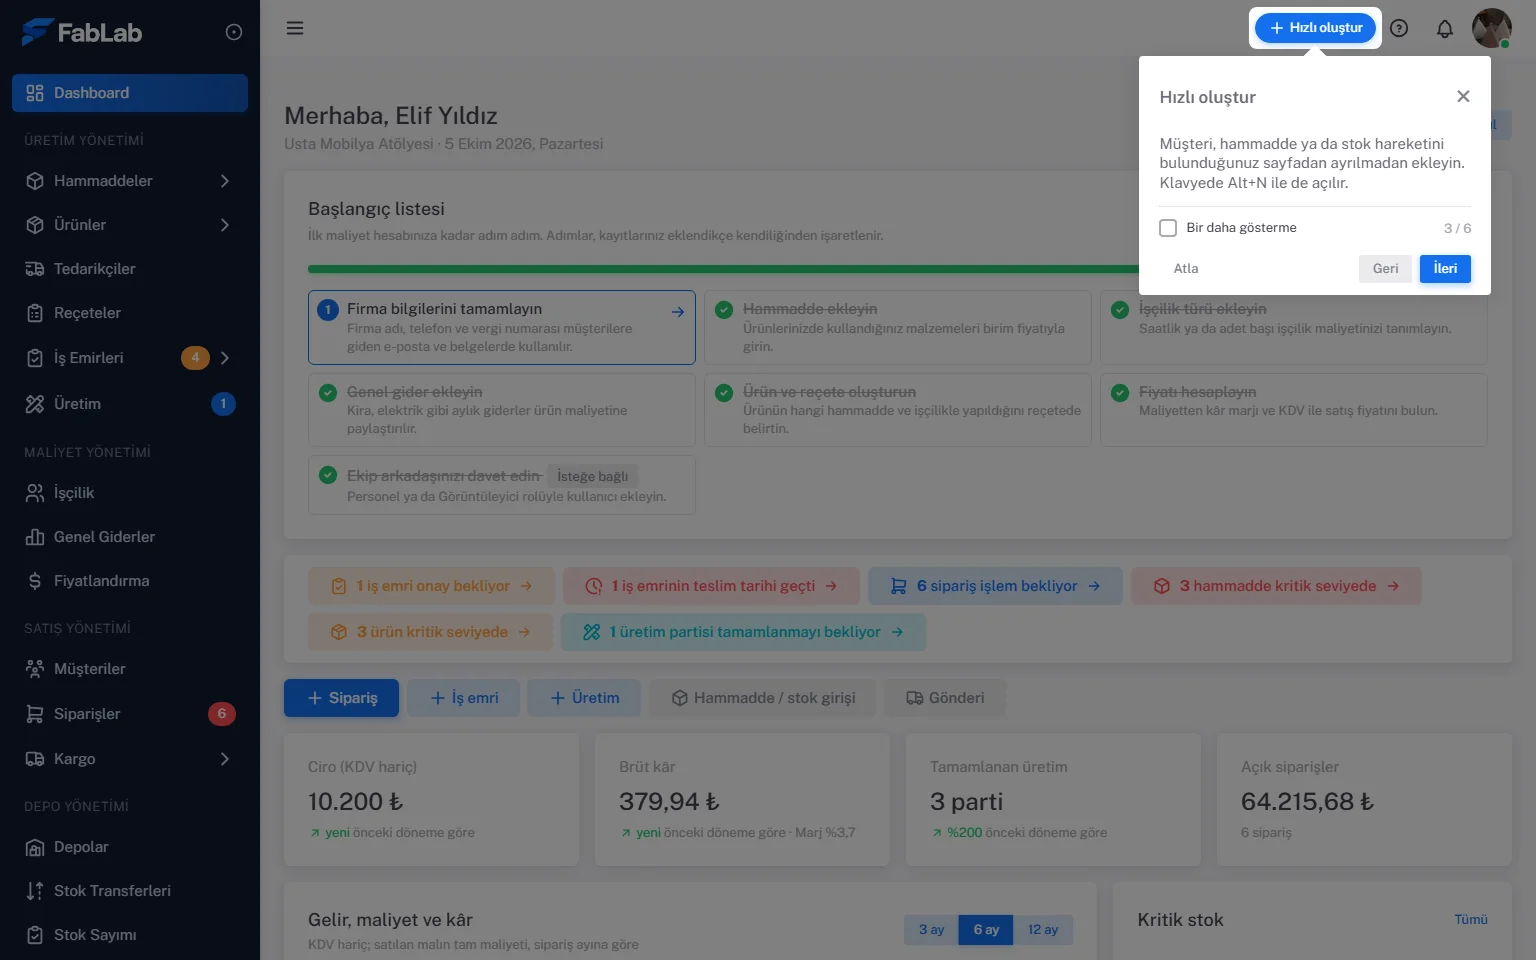Viewport: 1536px width, 960px height.
Task: Click the Siparişler cart icon
Action: pos(35,714)
